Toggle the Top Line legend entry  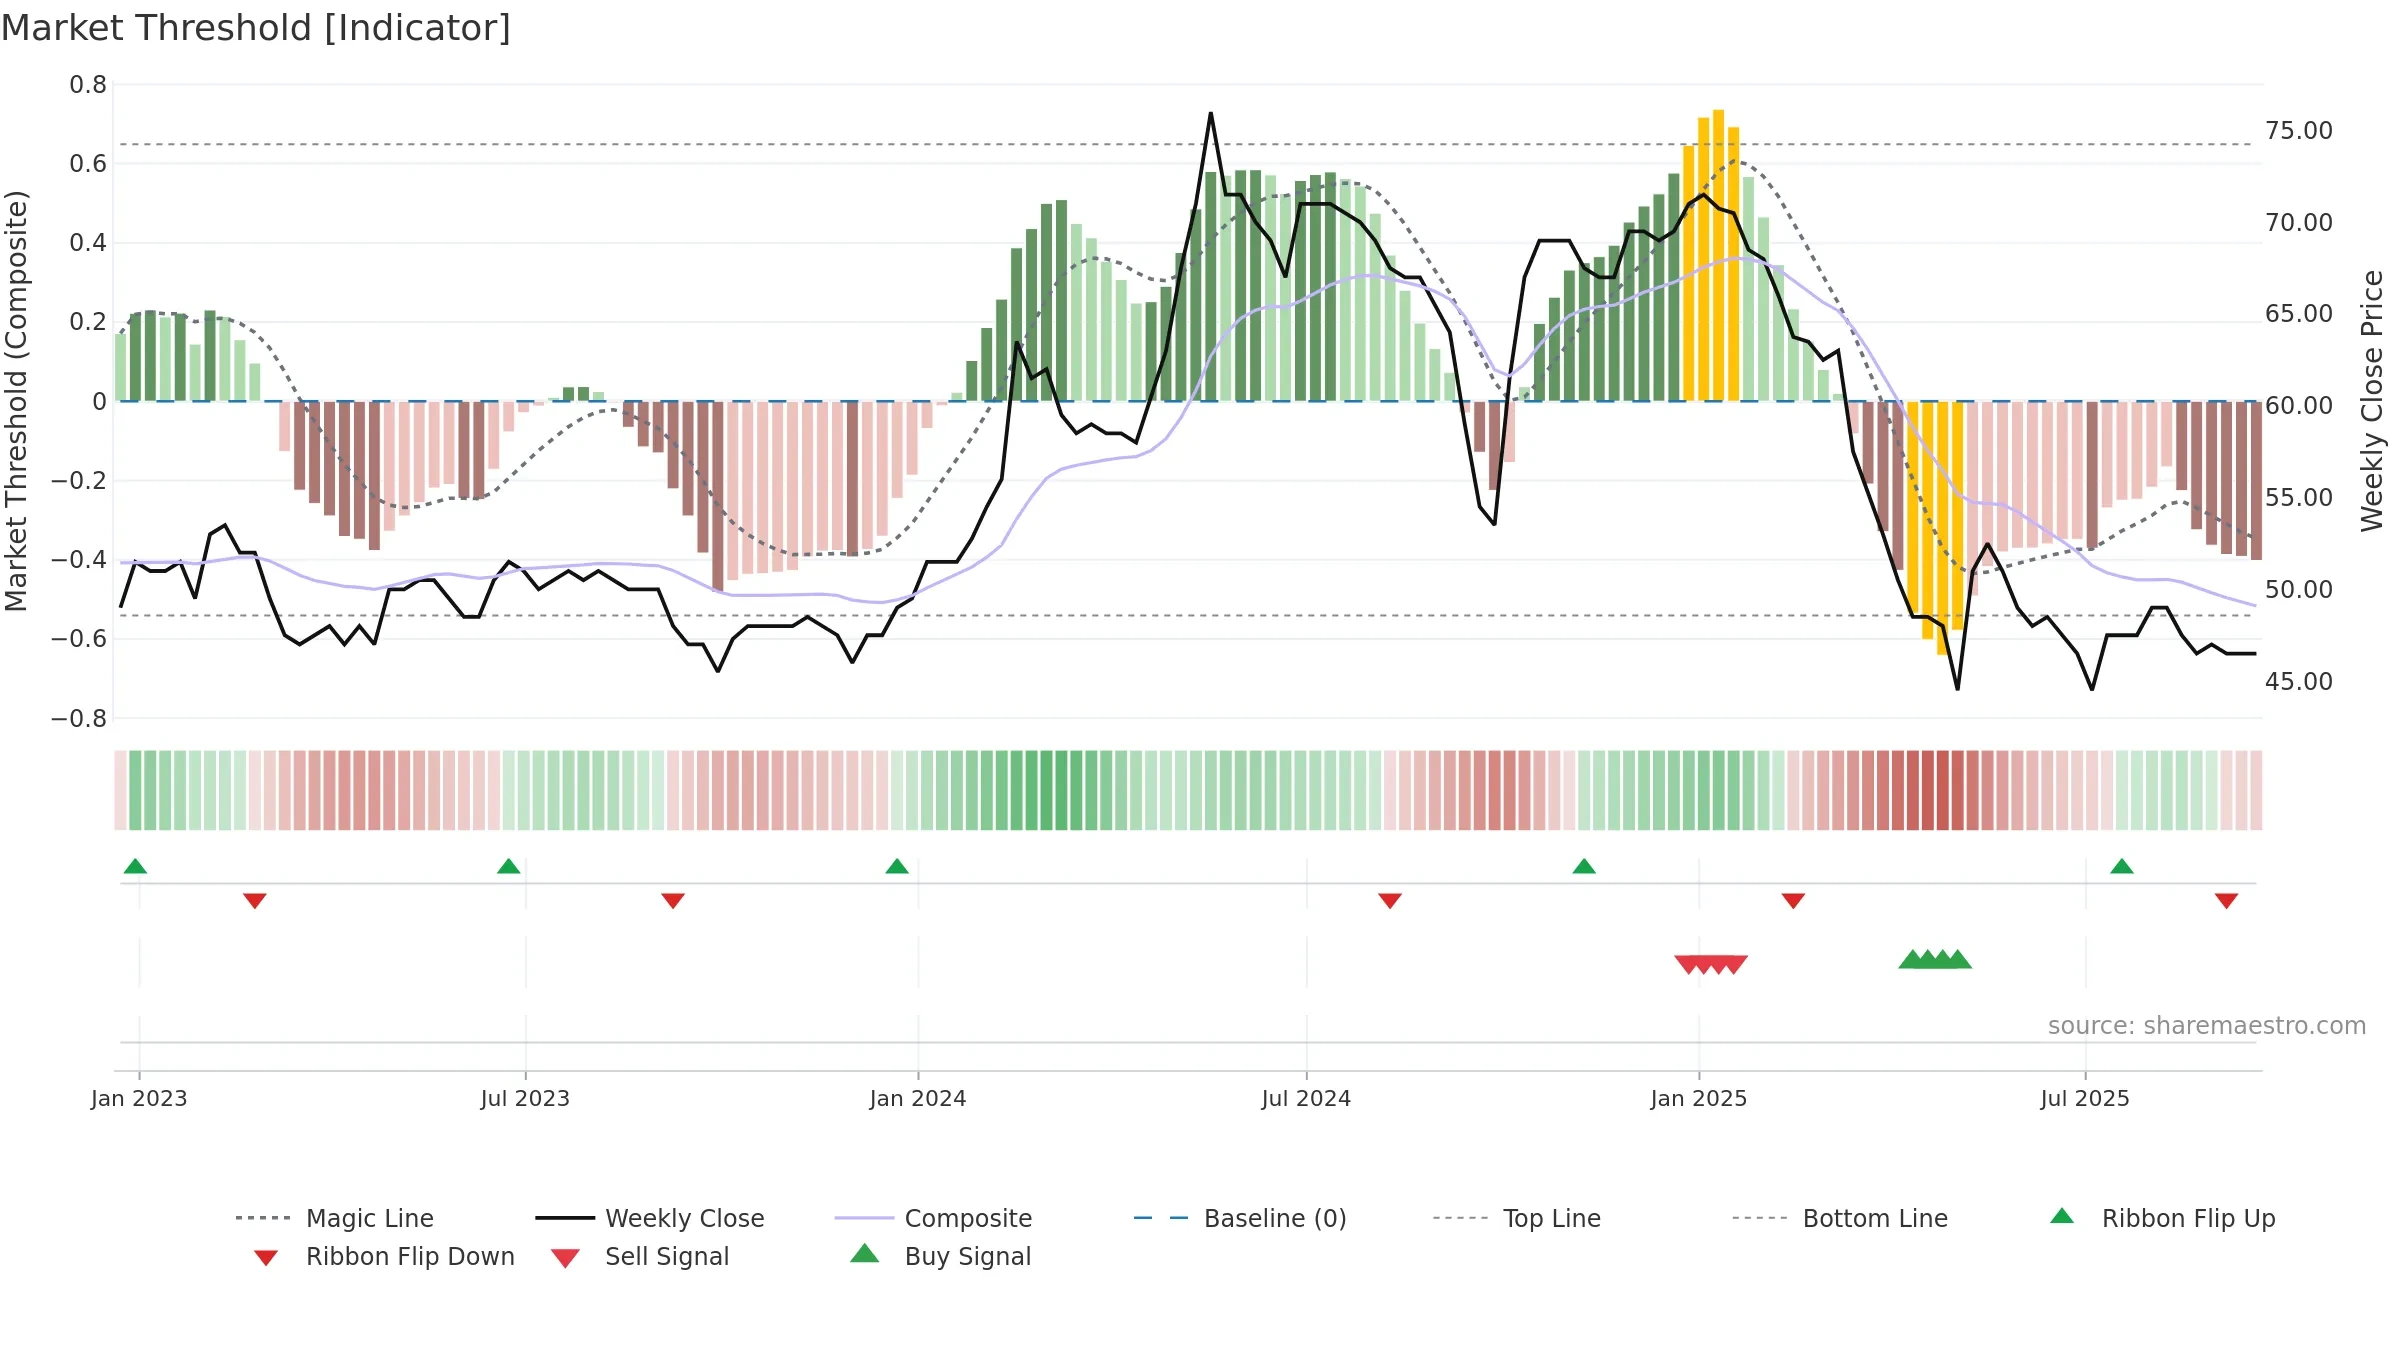(1516, 1218)
